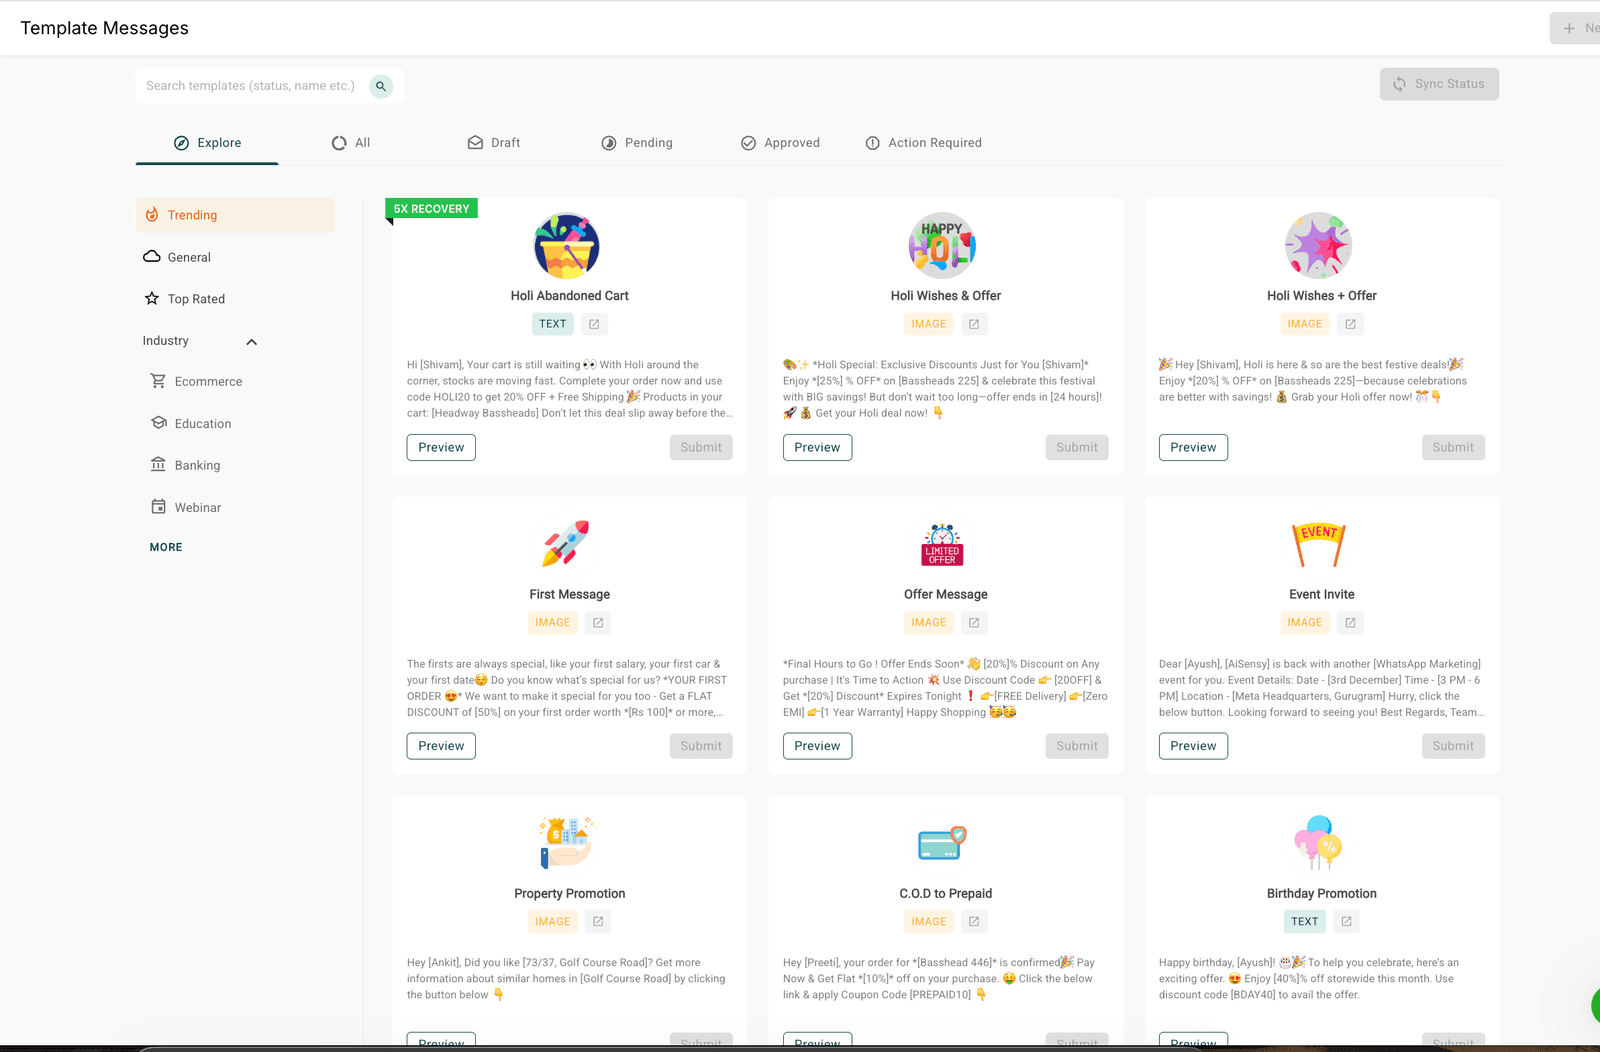
Task: Submit the First Message template
Action: pos(701,746)
